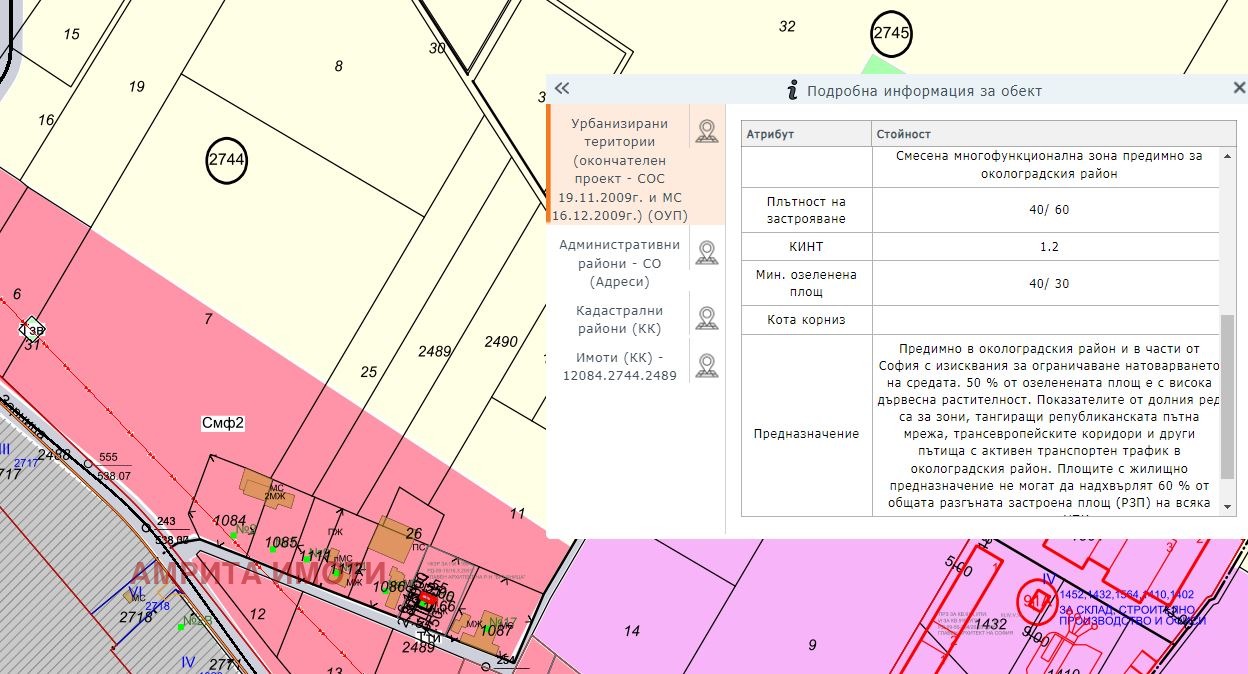Click the circled 2744 district marker
Screen dimensions: 1248x674
pyautogui.click(x=227, y=160)
